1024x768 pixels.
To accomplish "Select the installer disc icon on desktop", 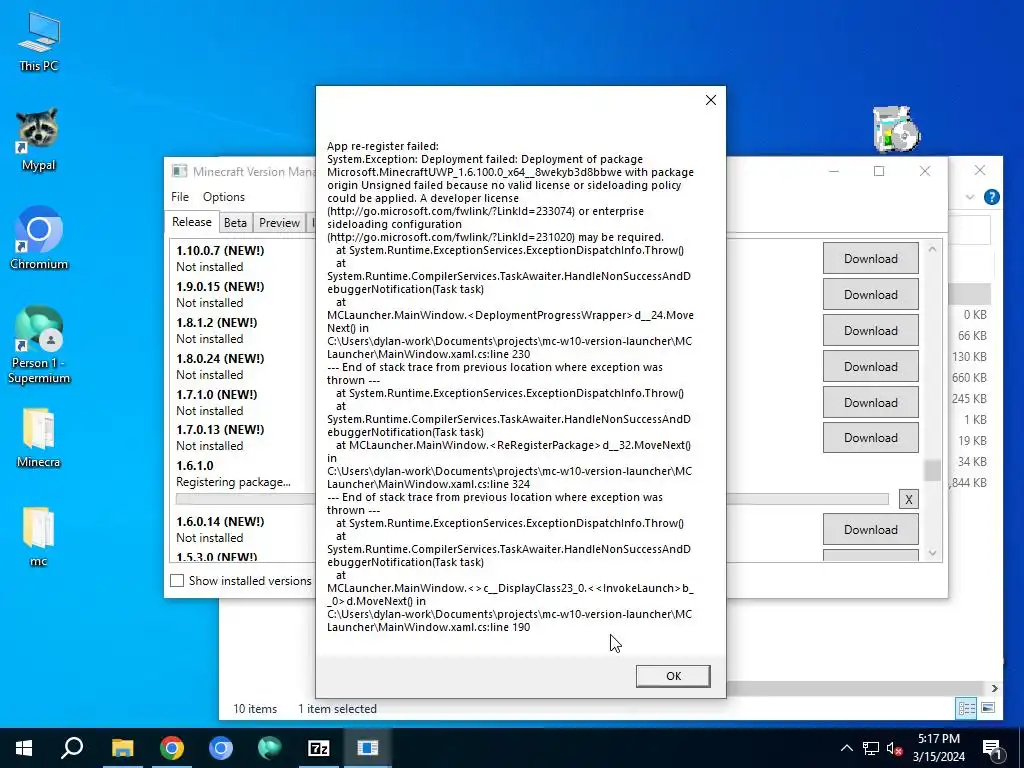I will pyautogui.click(x=896, y=129).
